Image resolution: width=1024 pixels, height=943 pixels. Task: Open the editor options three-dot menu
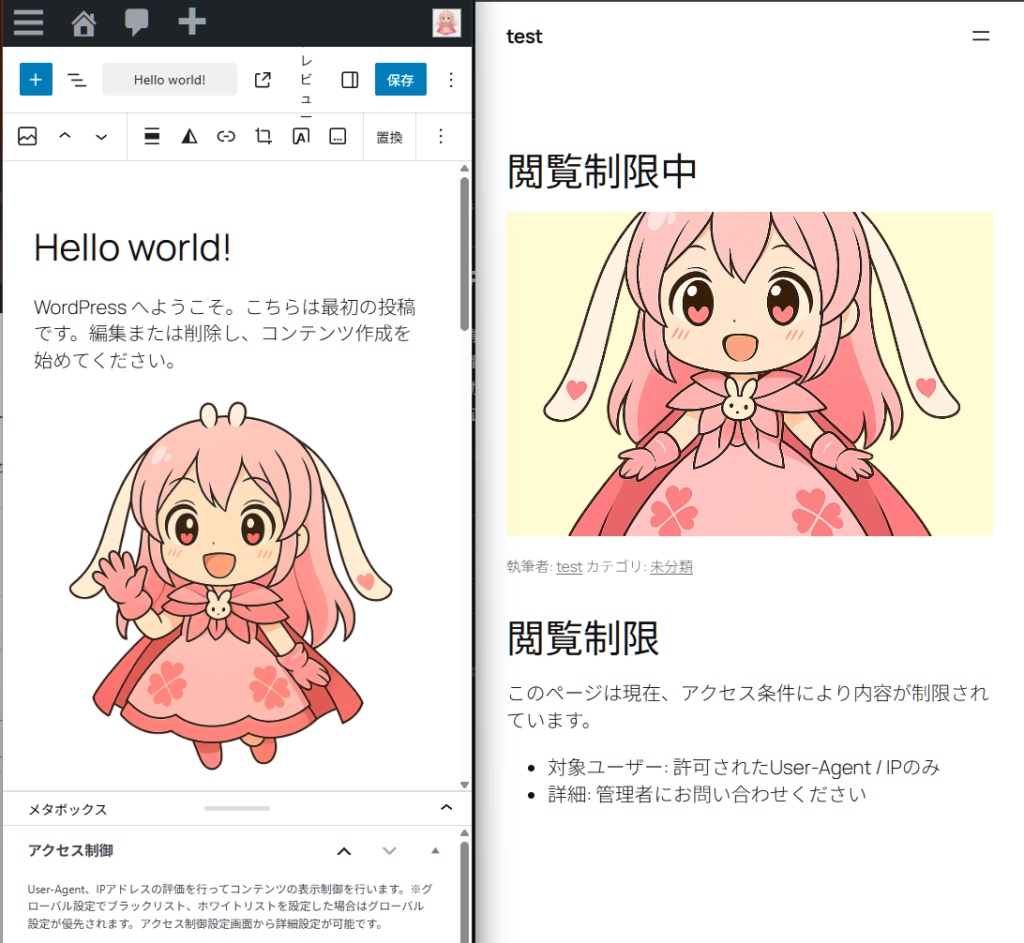click(450, 80)
